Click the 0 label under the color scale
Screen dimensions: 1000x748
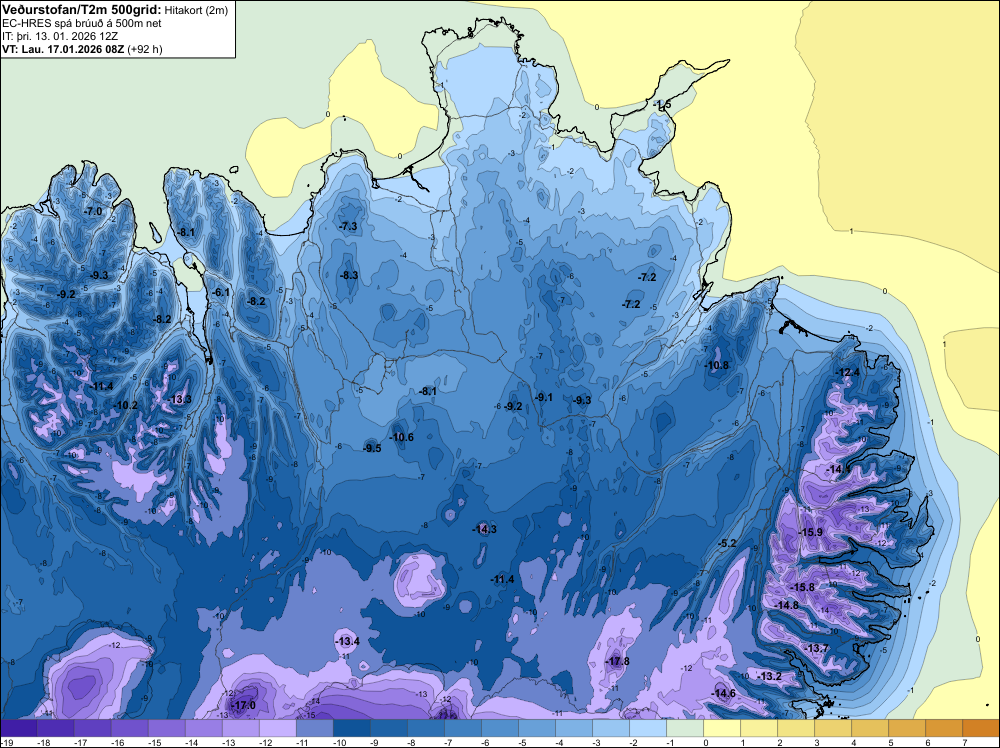(705, 742)
